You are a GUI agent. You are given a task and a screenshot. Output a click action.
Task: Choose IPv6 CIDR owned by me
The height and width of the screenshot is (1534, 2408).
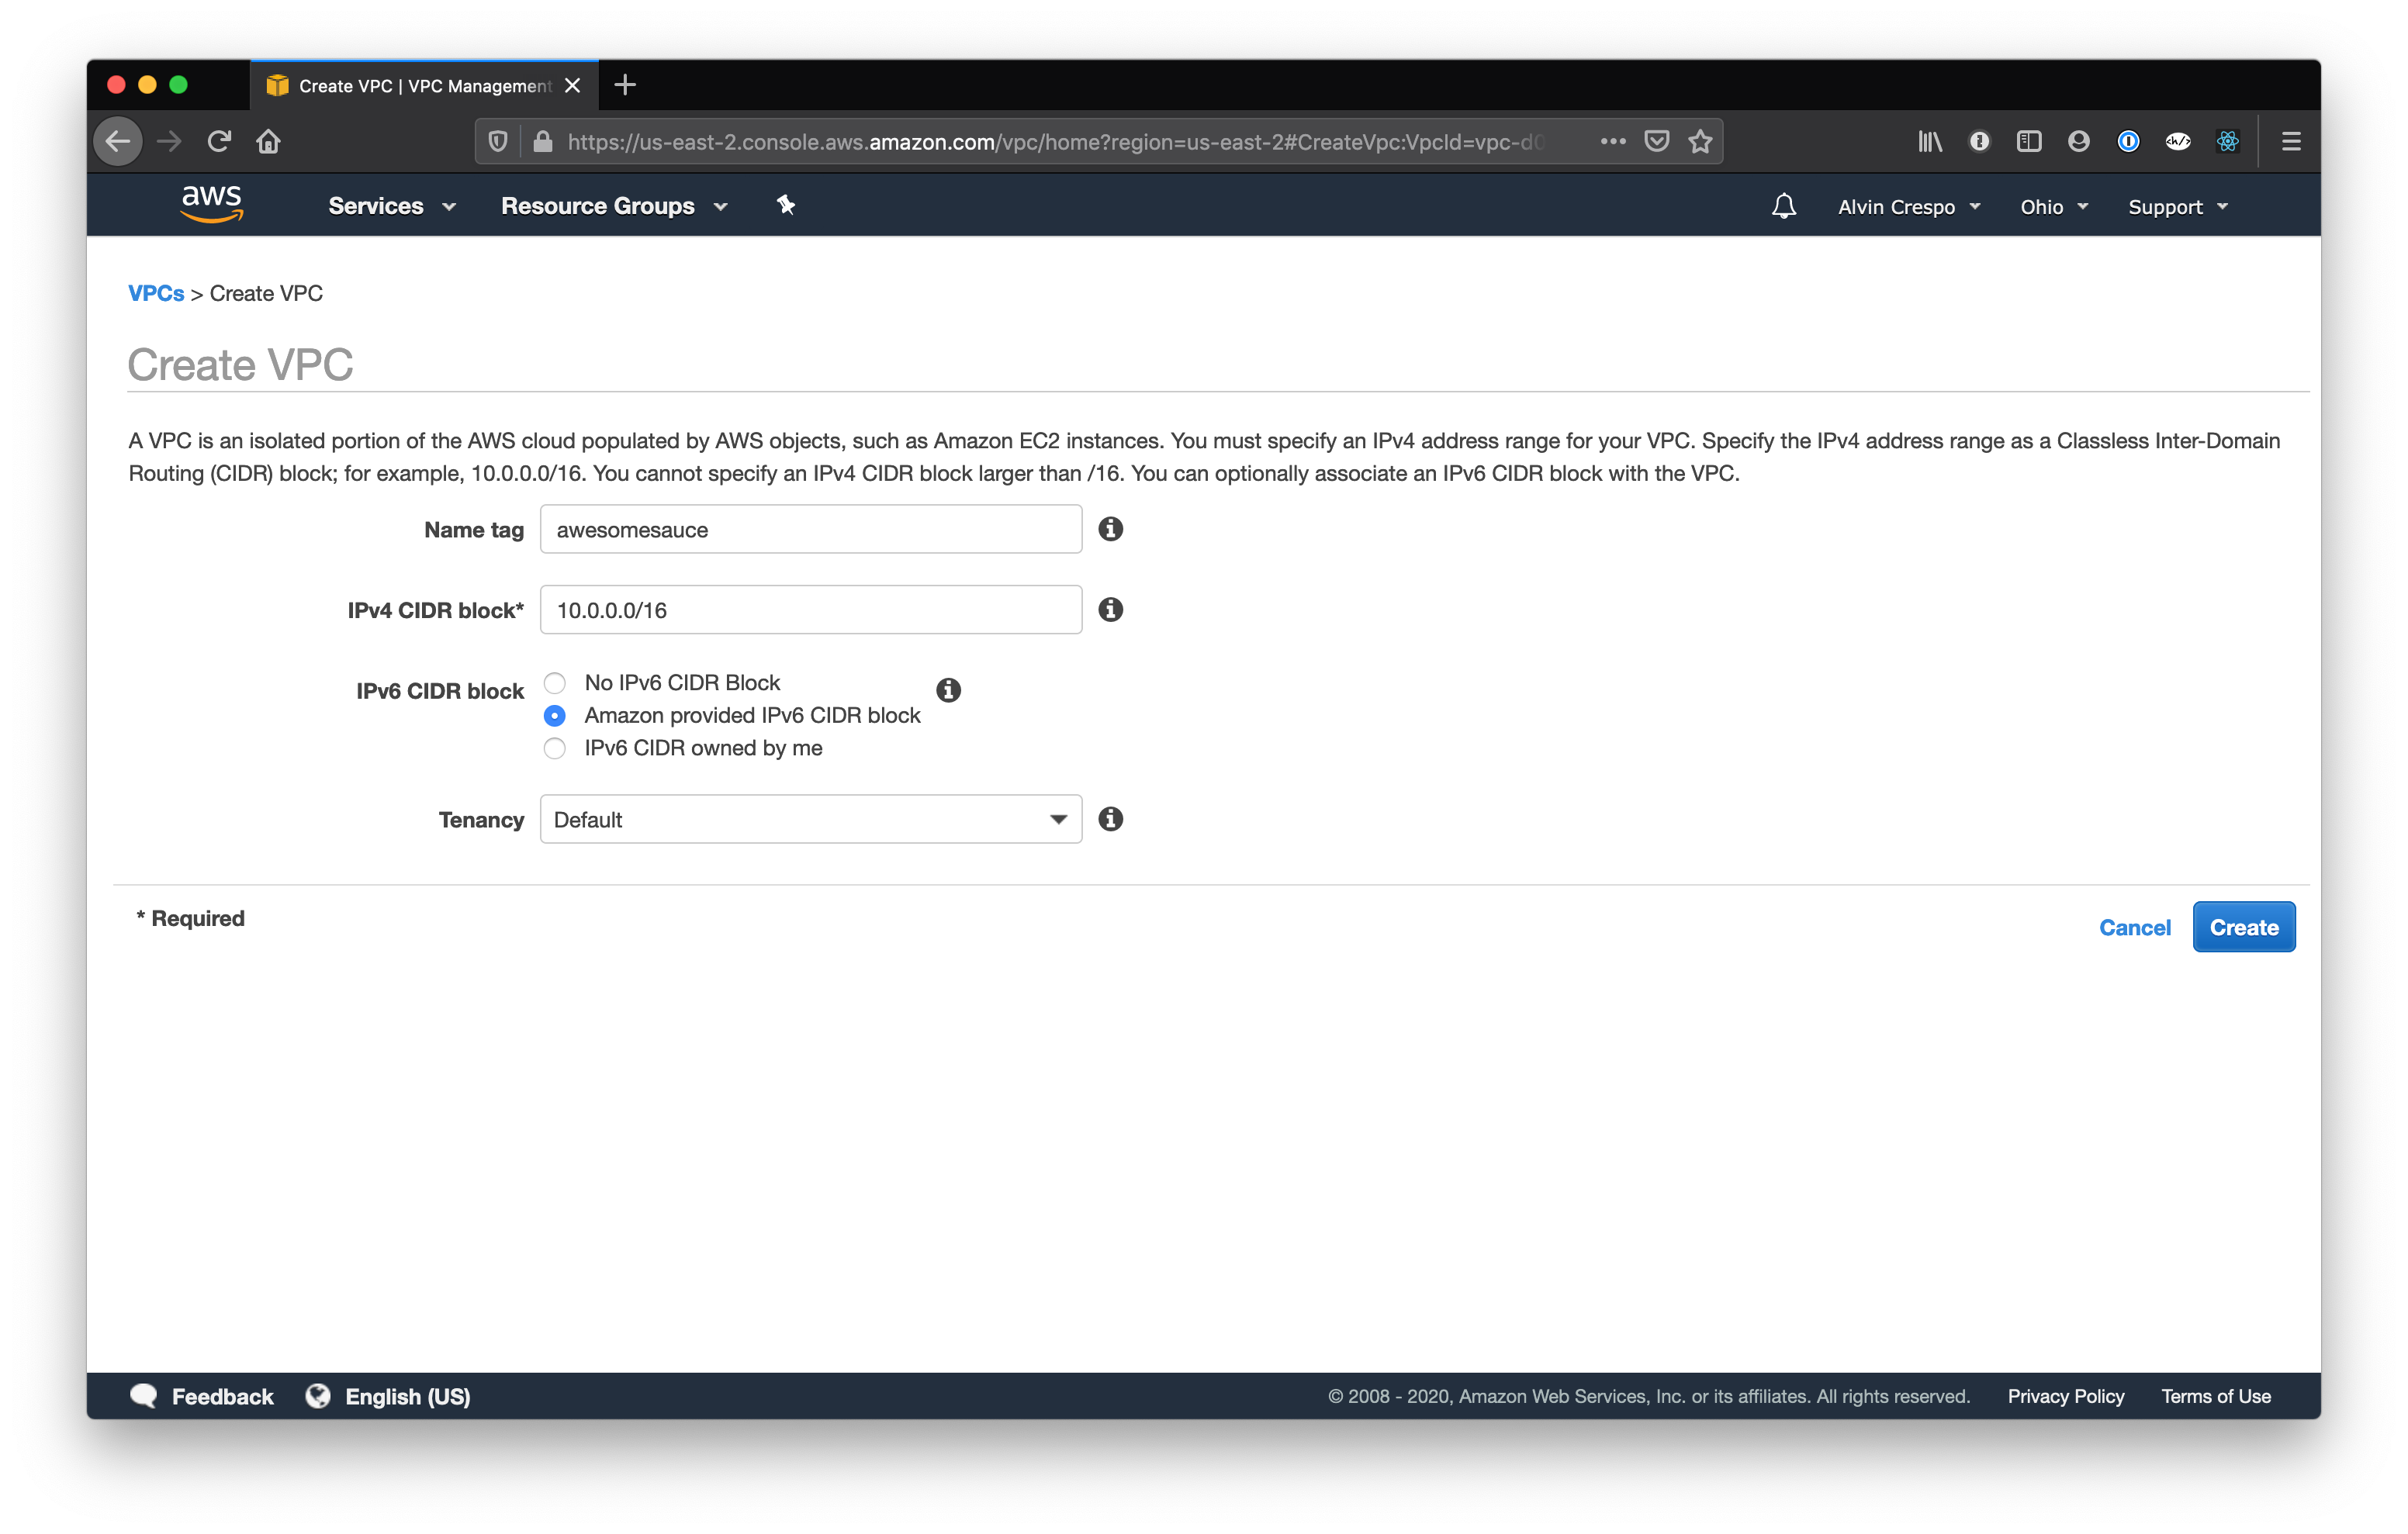tap(555, 748)
